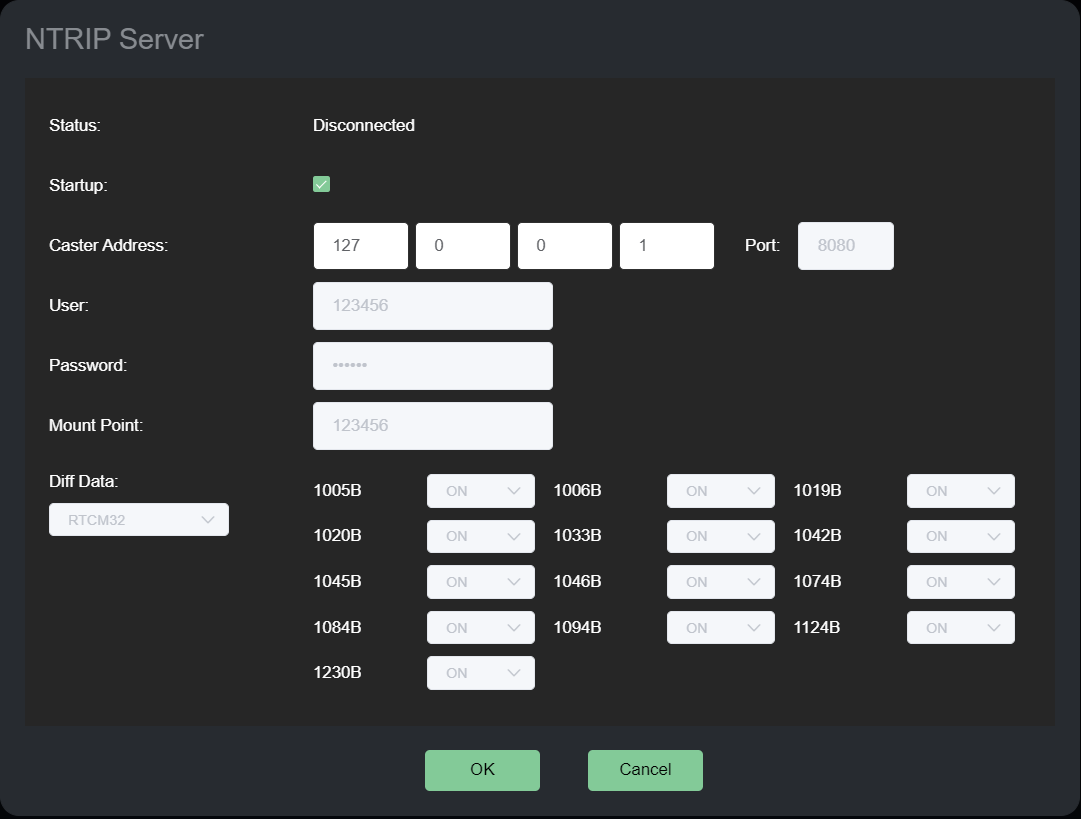1081x819 pixels.
Task: Click the last Caster Address octet field
Action: pos(666,246)
